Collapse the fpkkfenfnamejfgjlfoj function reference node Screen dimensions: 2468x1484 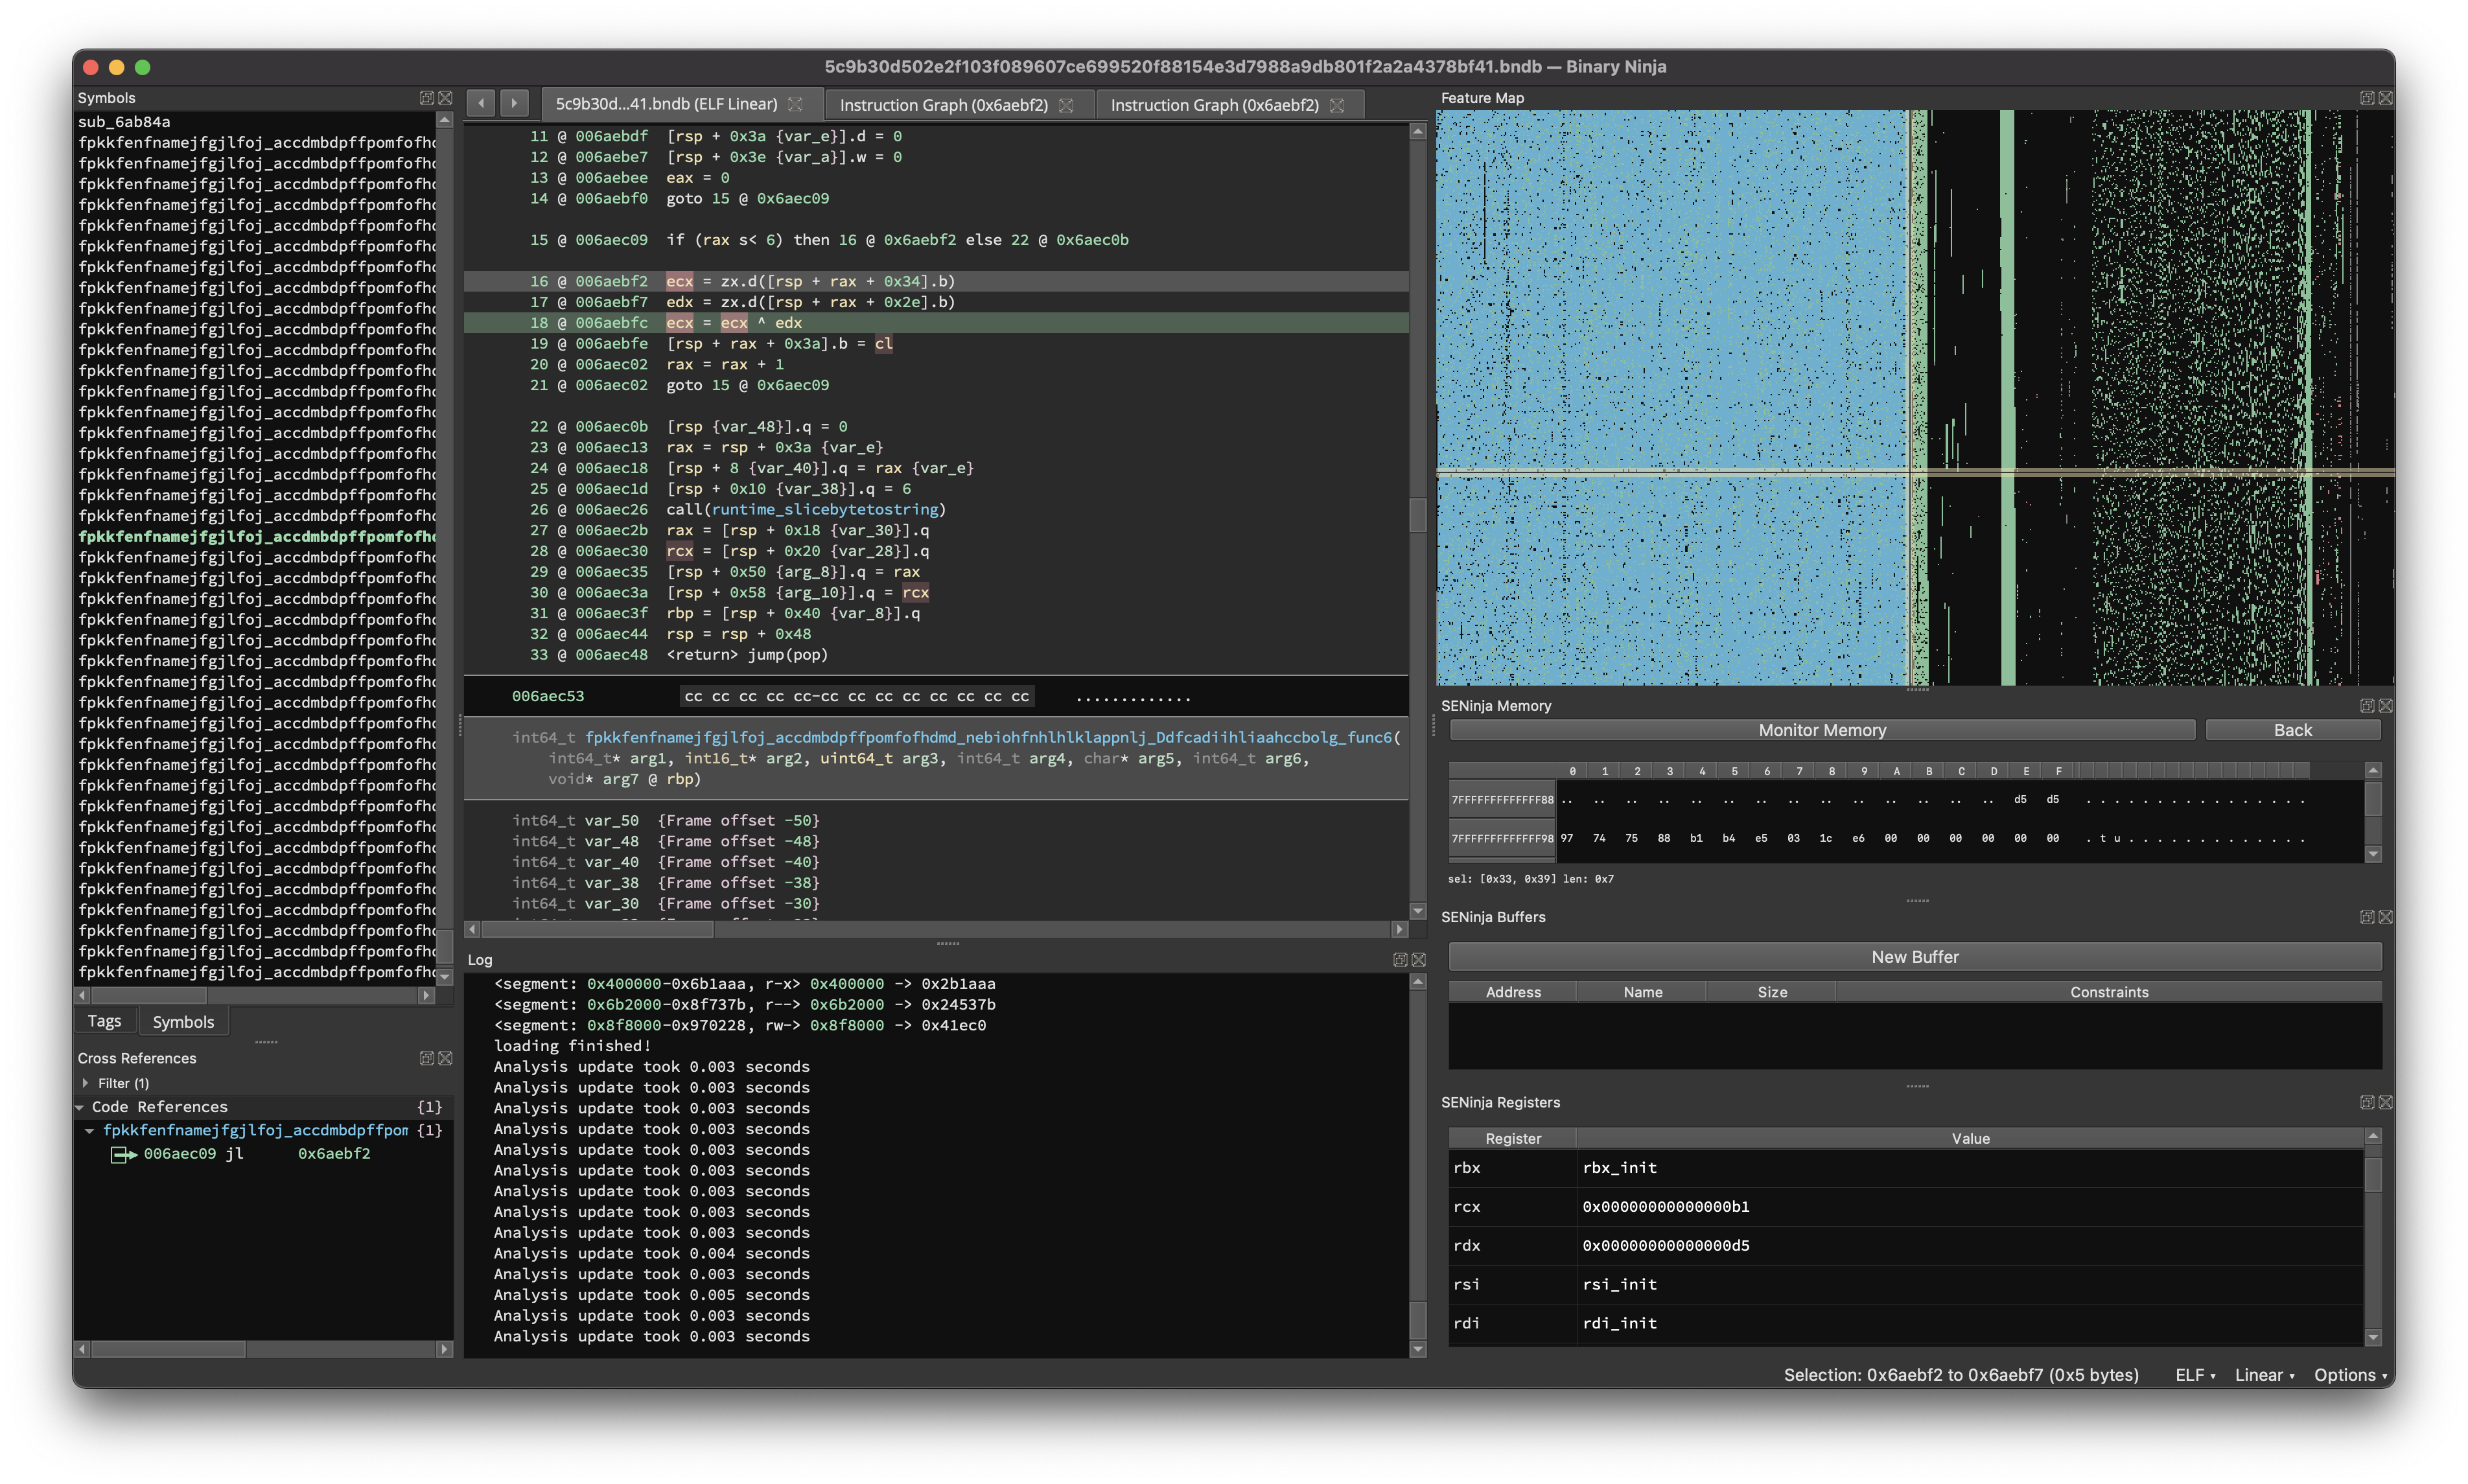pyautogui.click(x=90, y=1131)
